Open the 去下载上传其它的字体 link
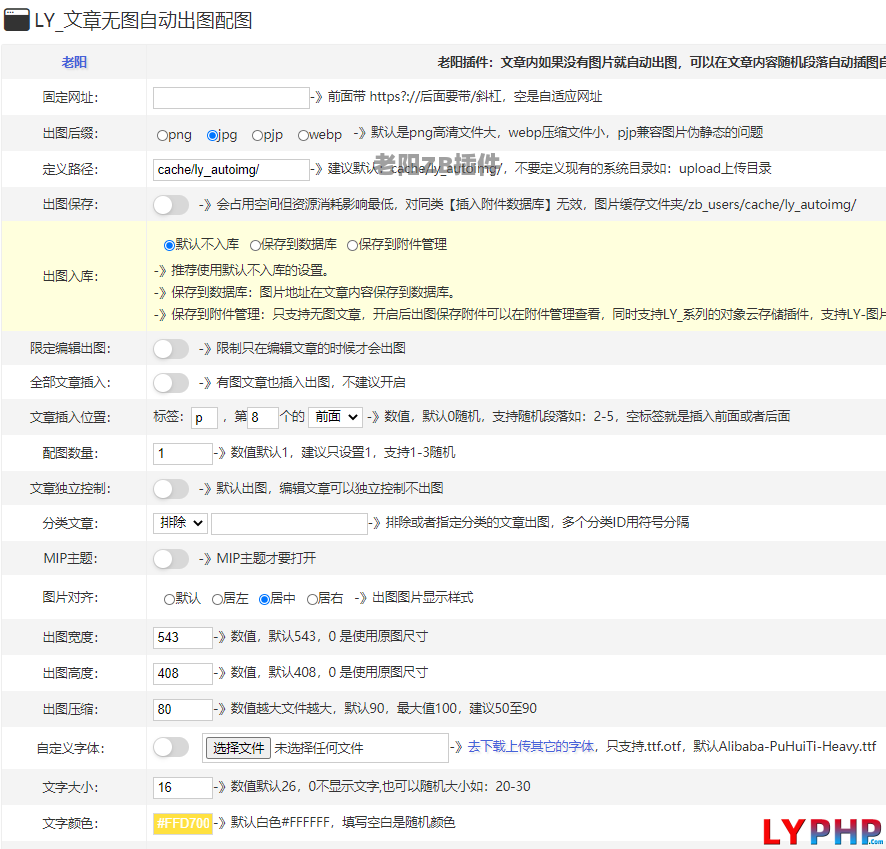The height and width of the screenshot is (849, 886). click(x=531, y=747)
